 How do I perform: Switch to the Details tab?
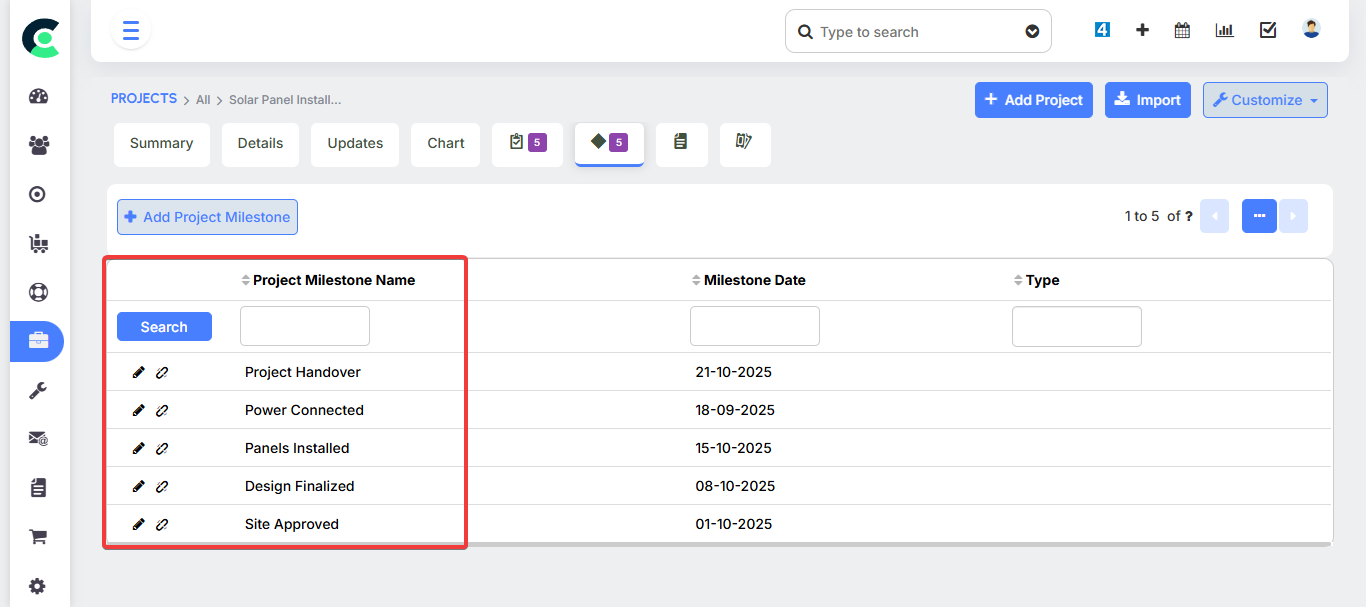pyautogui.click(x=260, y=144)
